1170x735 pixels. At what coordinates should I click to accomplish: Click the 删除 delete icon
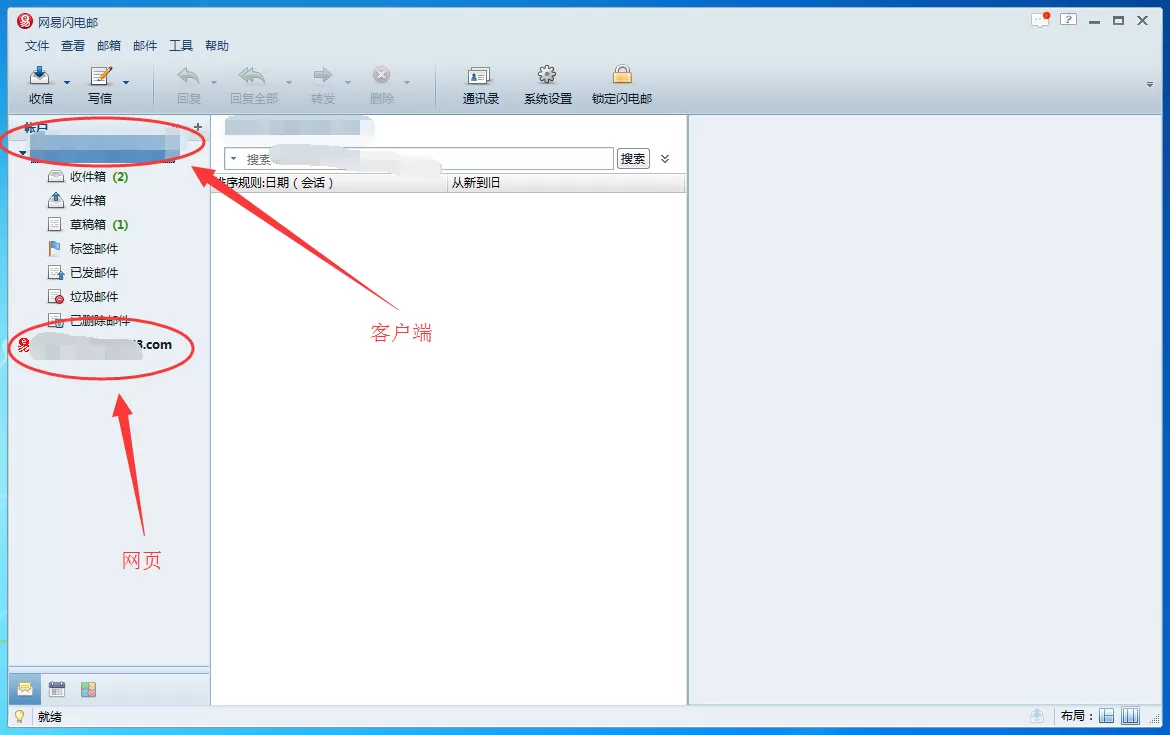click(x=381, y=75)
